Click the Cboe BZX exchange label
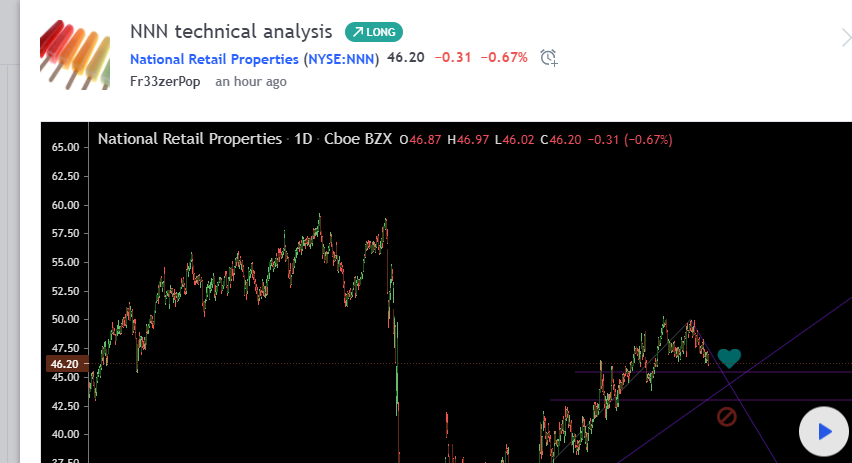 coord(357,139)
